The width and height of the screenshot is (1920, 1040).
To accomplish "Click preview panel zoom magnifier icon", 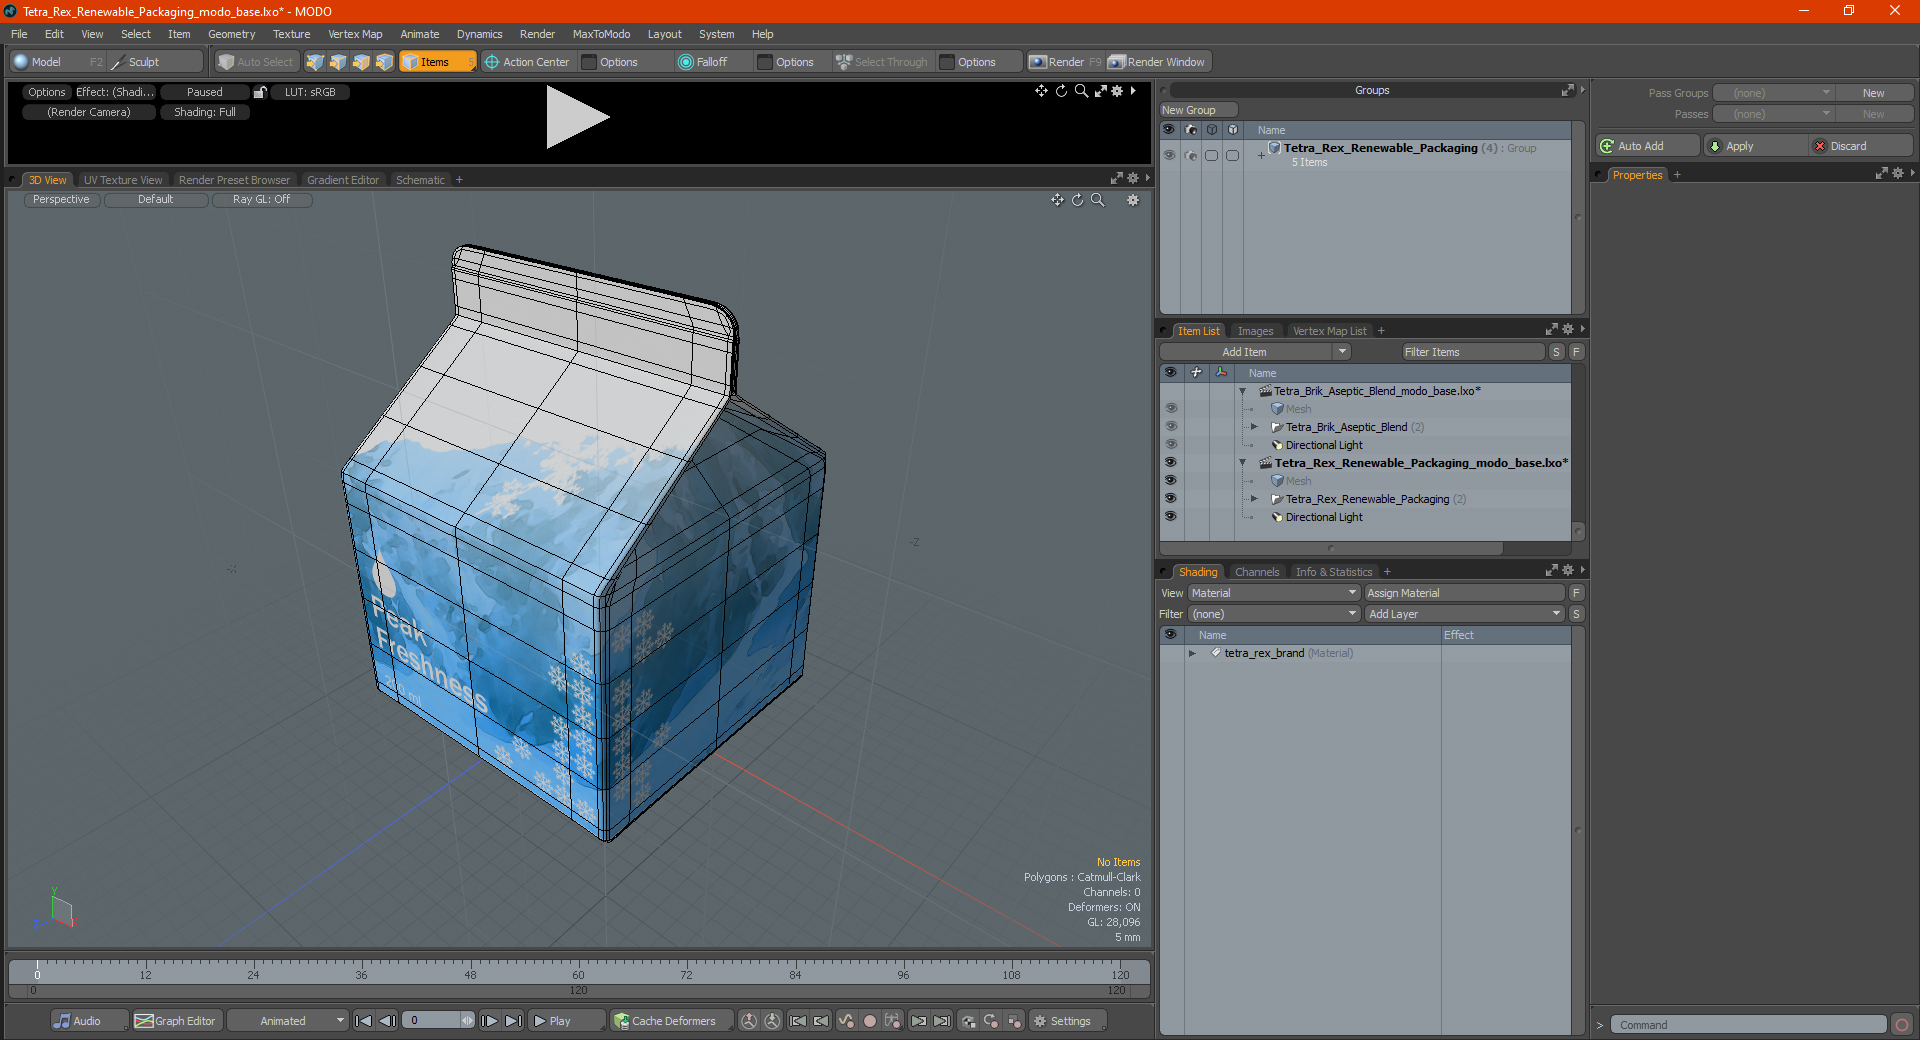I will pos(1081,91).
